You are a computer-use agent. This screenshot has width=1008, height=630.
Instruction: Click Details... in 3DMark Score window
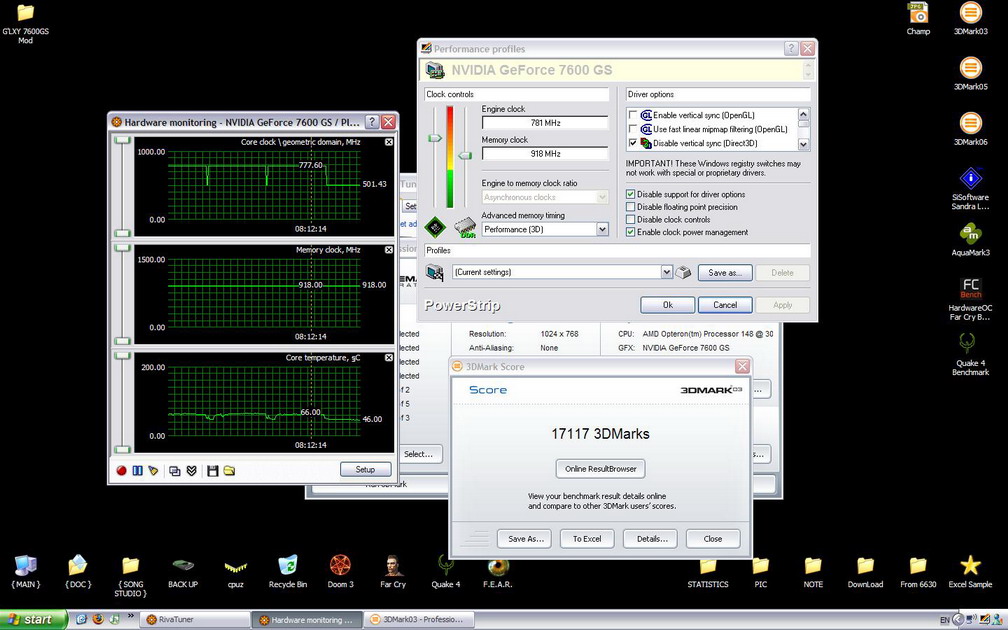click(x=652, y=539)
